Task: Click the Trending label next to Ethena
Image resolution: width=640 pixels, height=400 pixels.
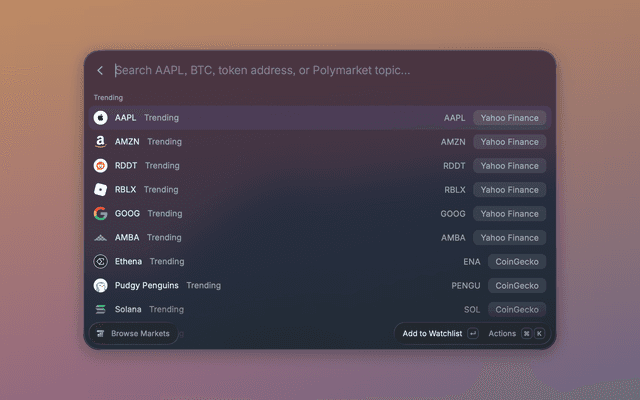Action: pos(167,261)
